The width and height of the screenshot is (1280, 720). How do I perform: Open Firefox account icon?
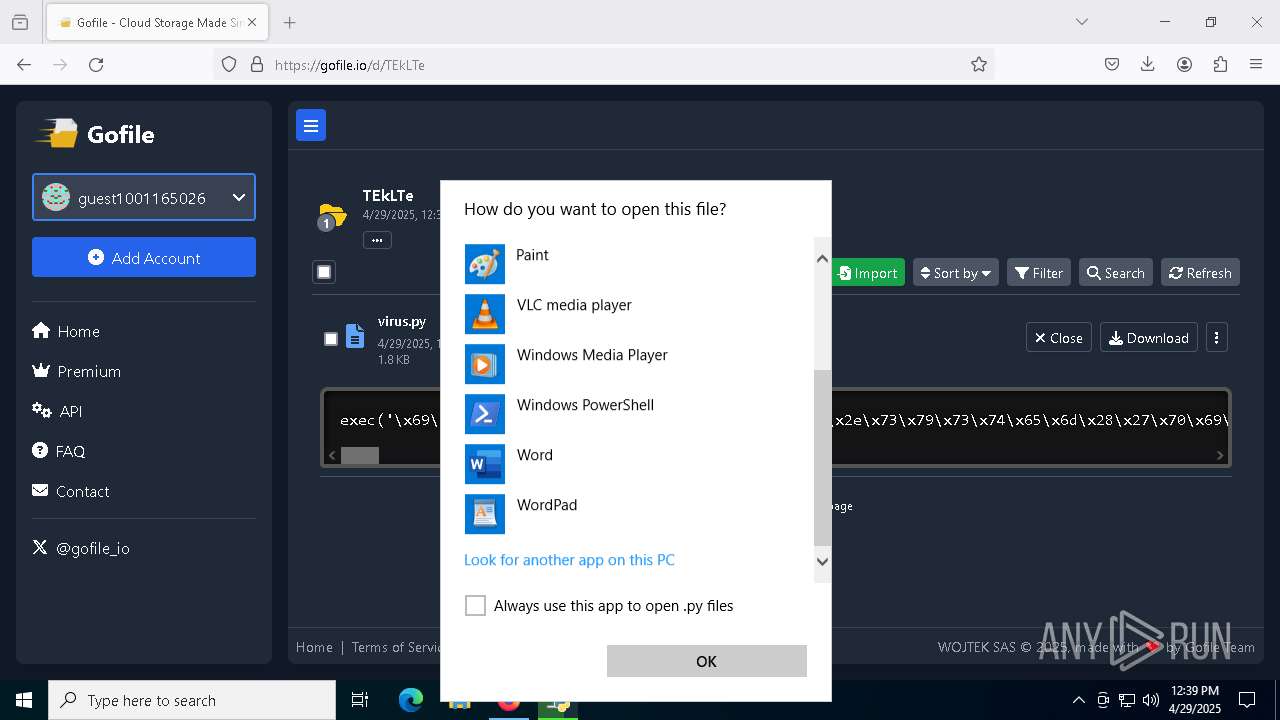[x=1184, y=64]
